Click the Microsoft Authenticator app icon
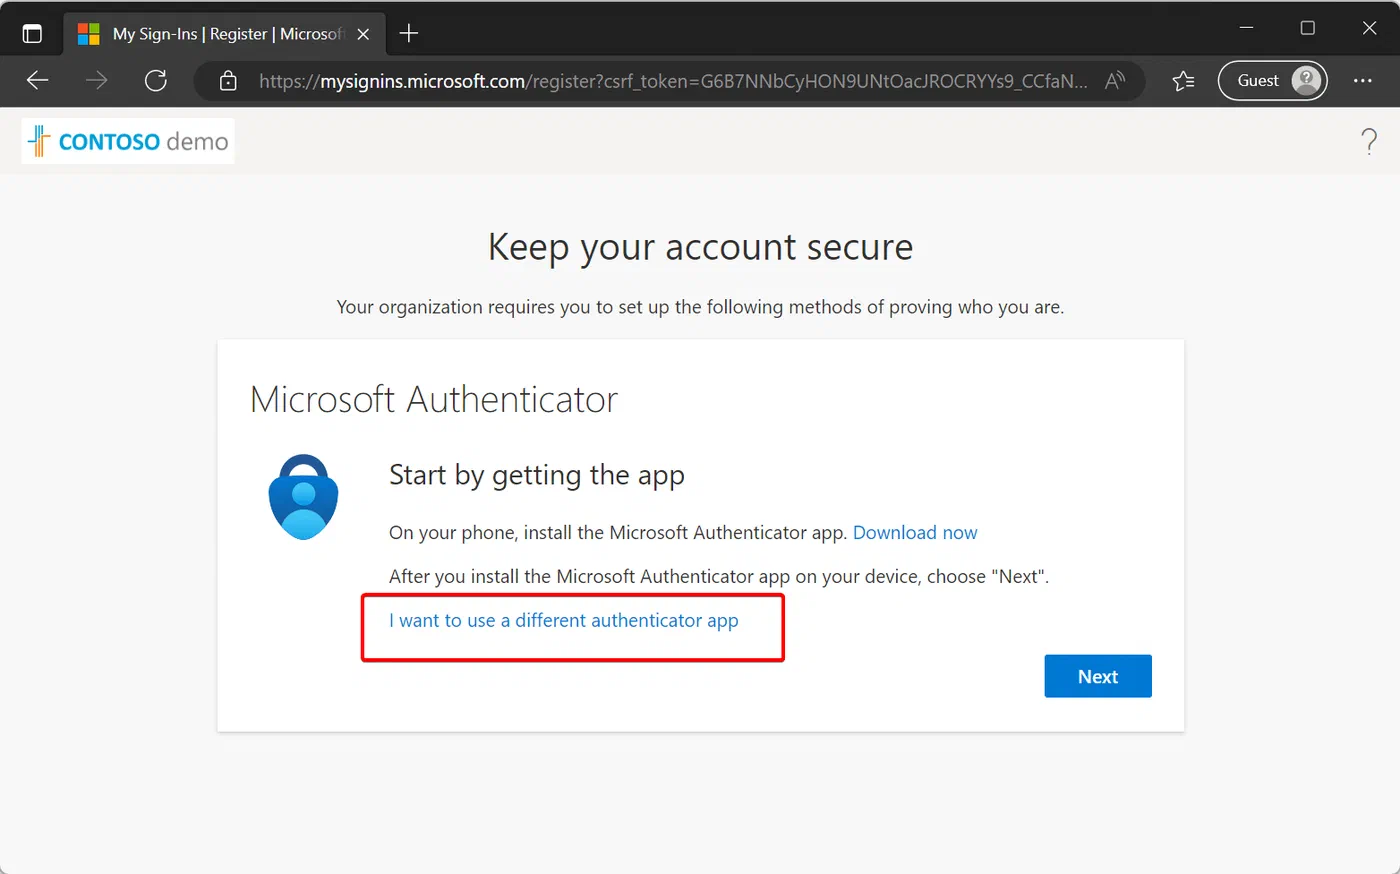The image size is (1400, 874). [x=304, y=497]
